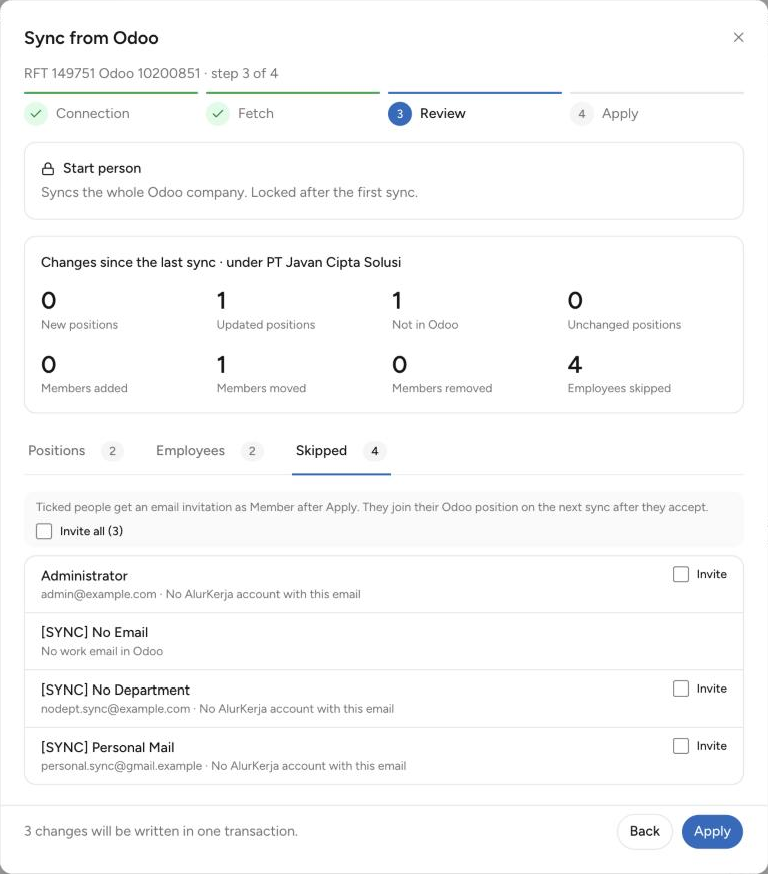Click the 'Updated positions' count

click(x=221, y=300)
